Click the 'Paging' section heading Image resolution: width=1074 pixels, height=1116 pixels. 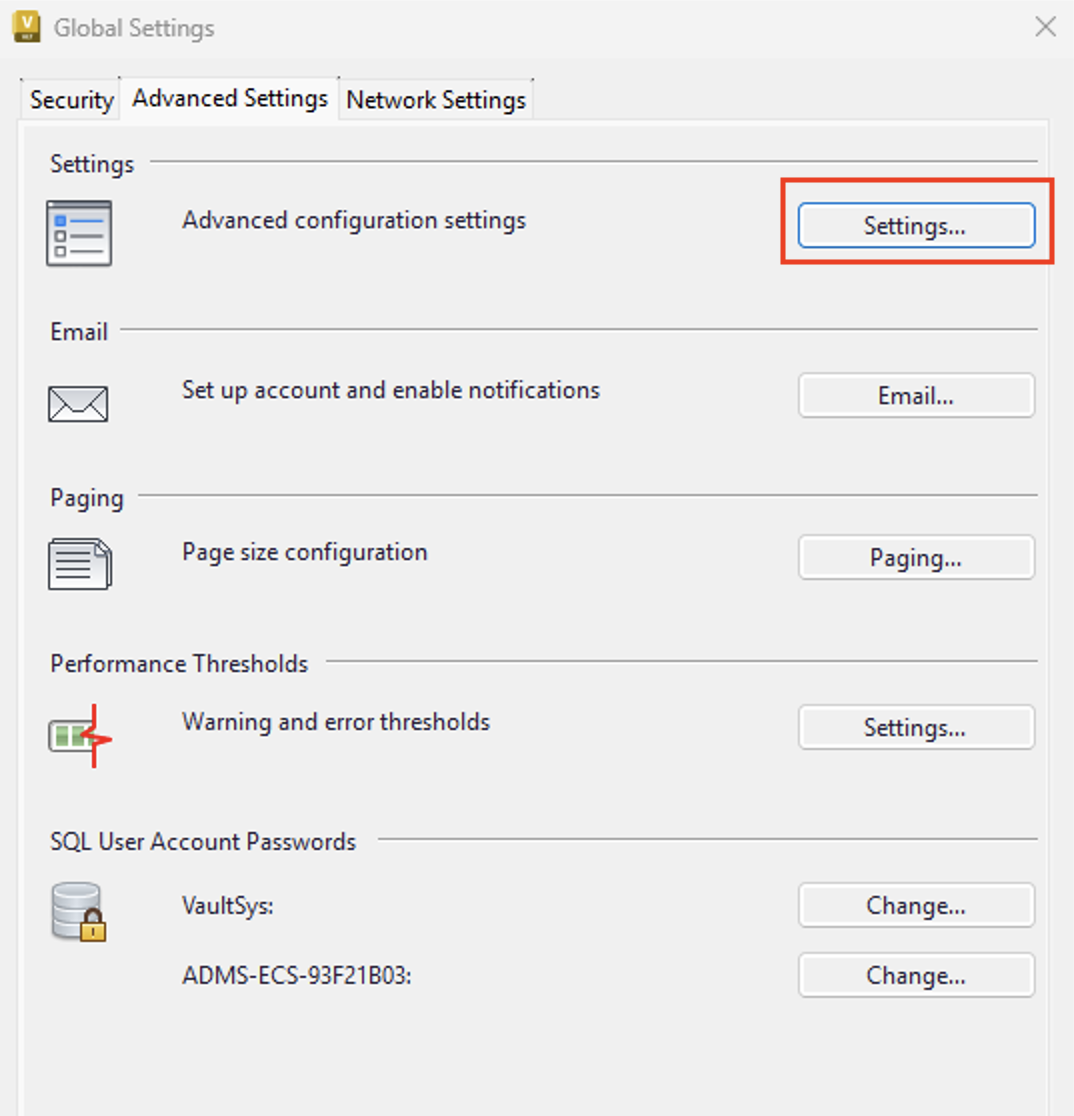point(87,498)
